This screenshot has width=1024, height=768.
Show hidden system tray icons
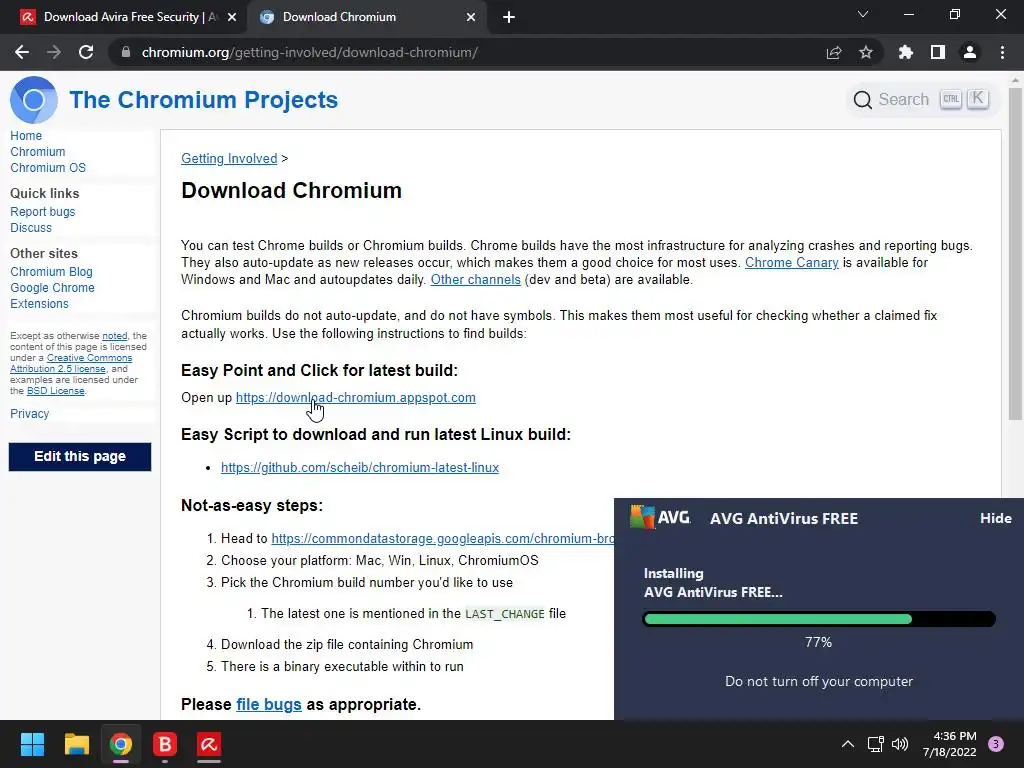tap(848, 744)
